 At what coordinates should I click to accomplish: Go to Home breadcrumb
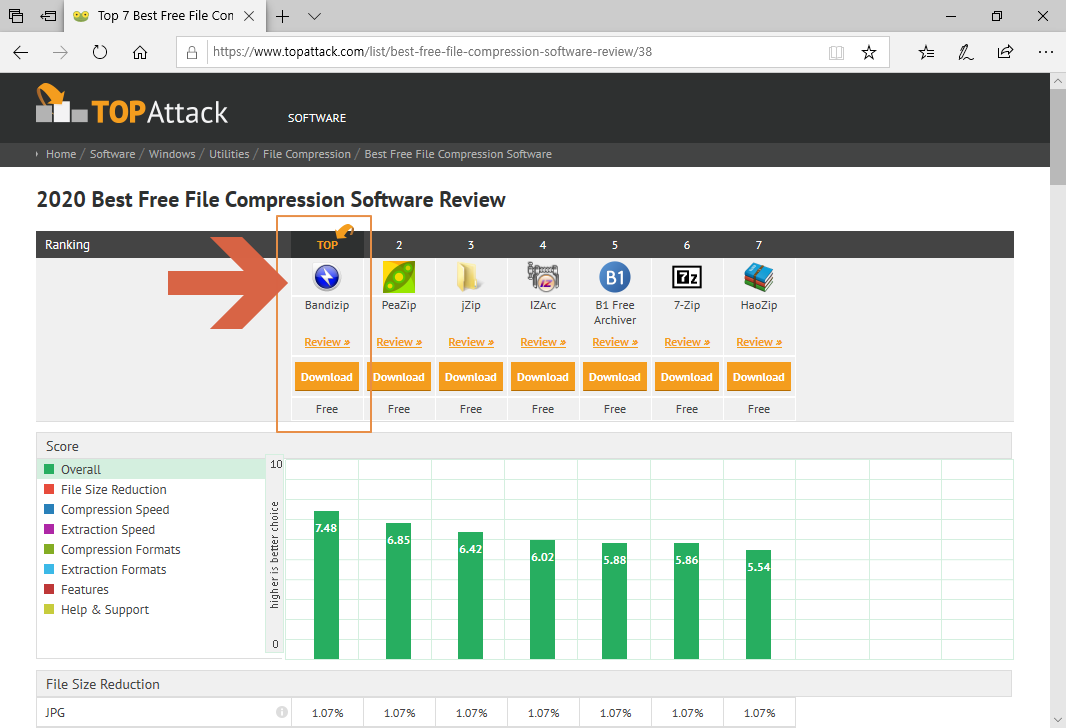pos(61,154)
